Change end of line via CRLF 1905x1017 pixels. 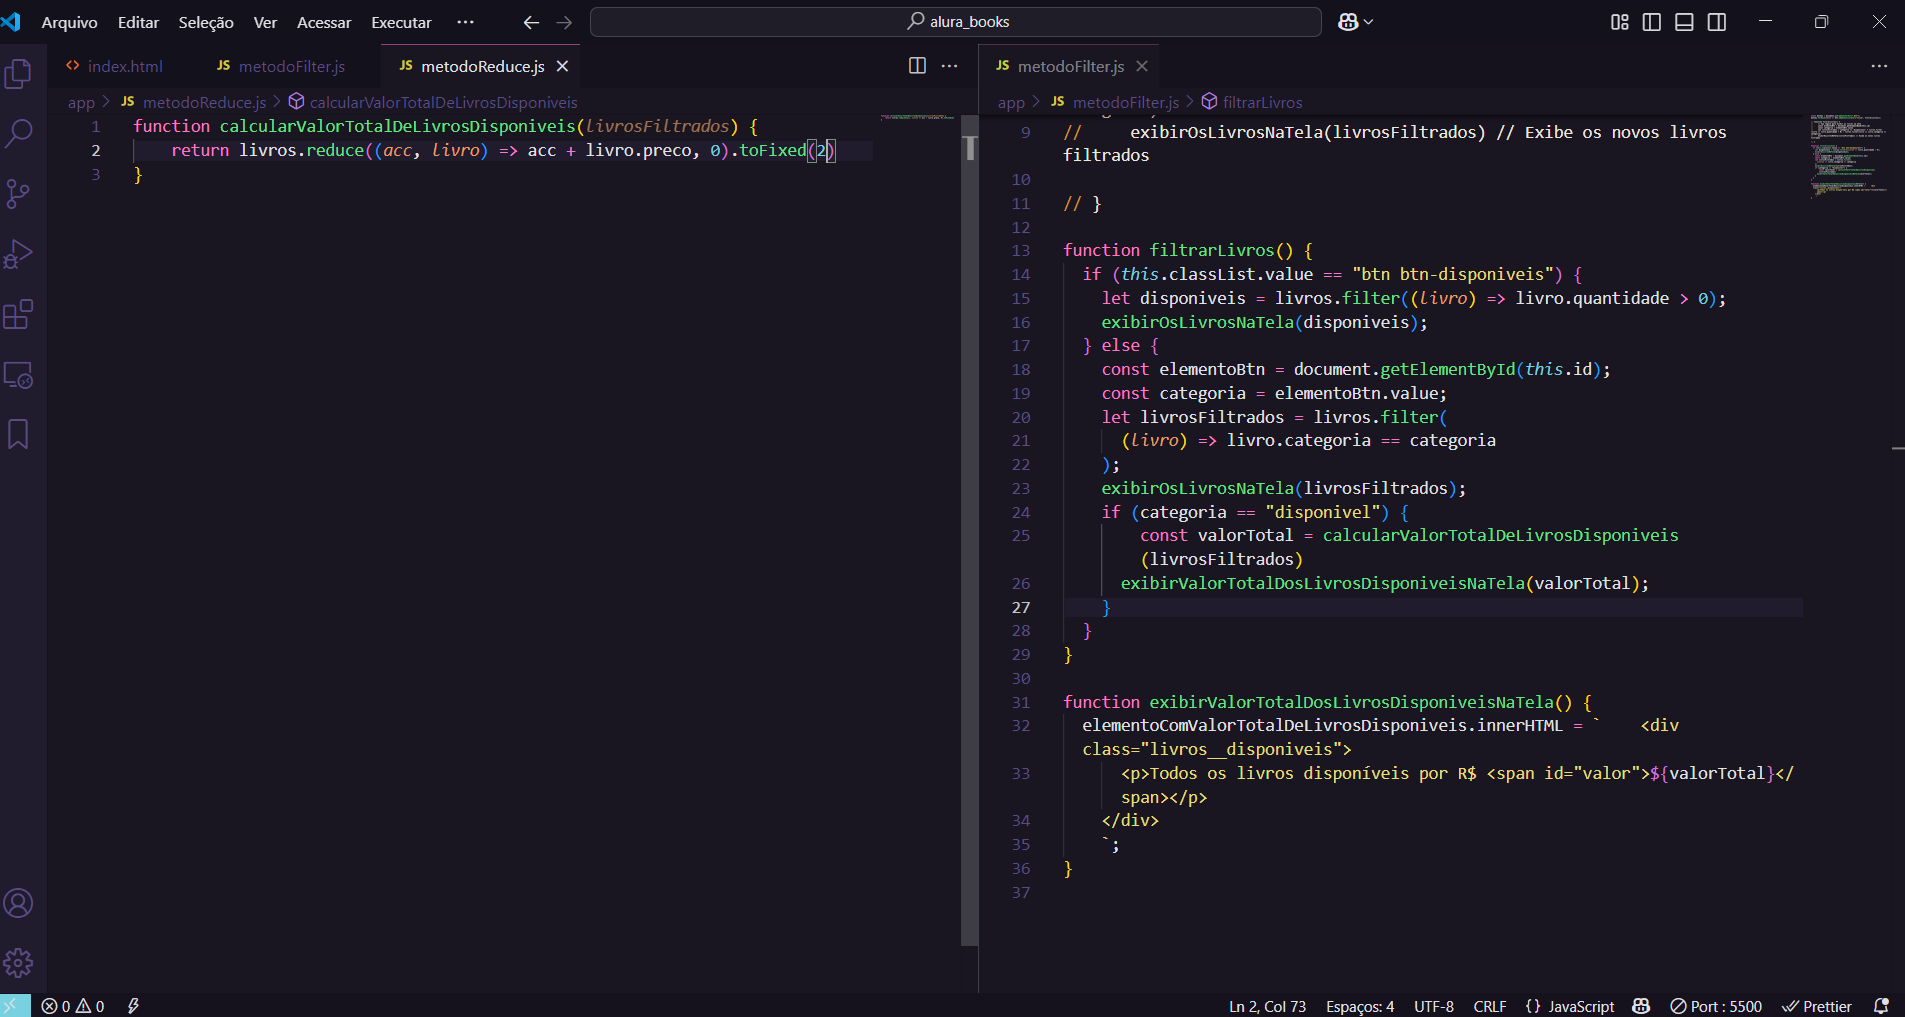(1489, 1006)
